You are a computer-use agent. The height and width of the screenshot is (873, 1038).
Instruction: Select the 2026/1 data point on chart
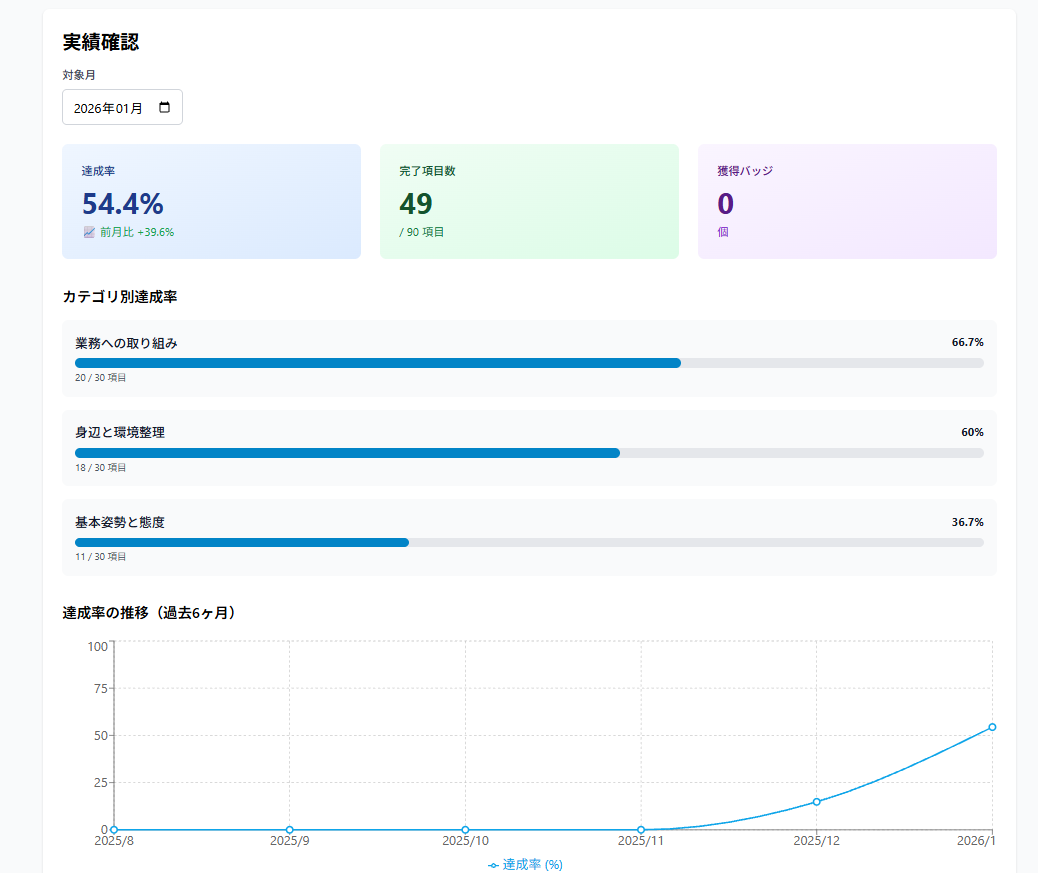click(992, 727)
